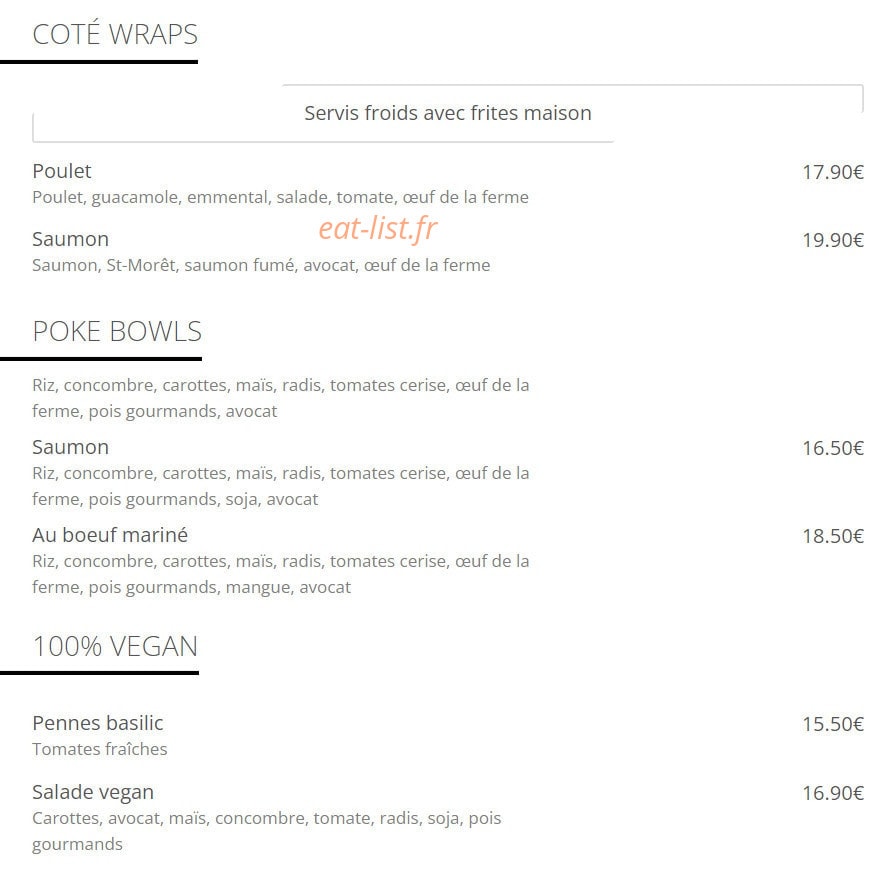This screenshot has width=891, height=881.
Task: Select the Saumon poke bowl item
Action: [x=70, y=447]
